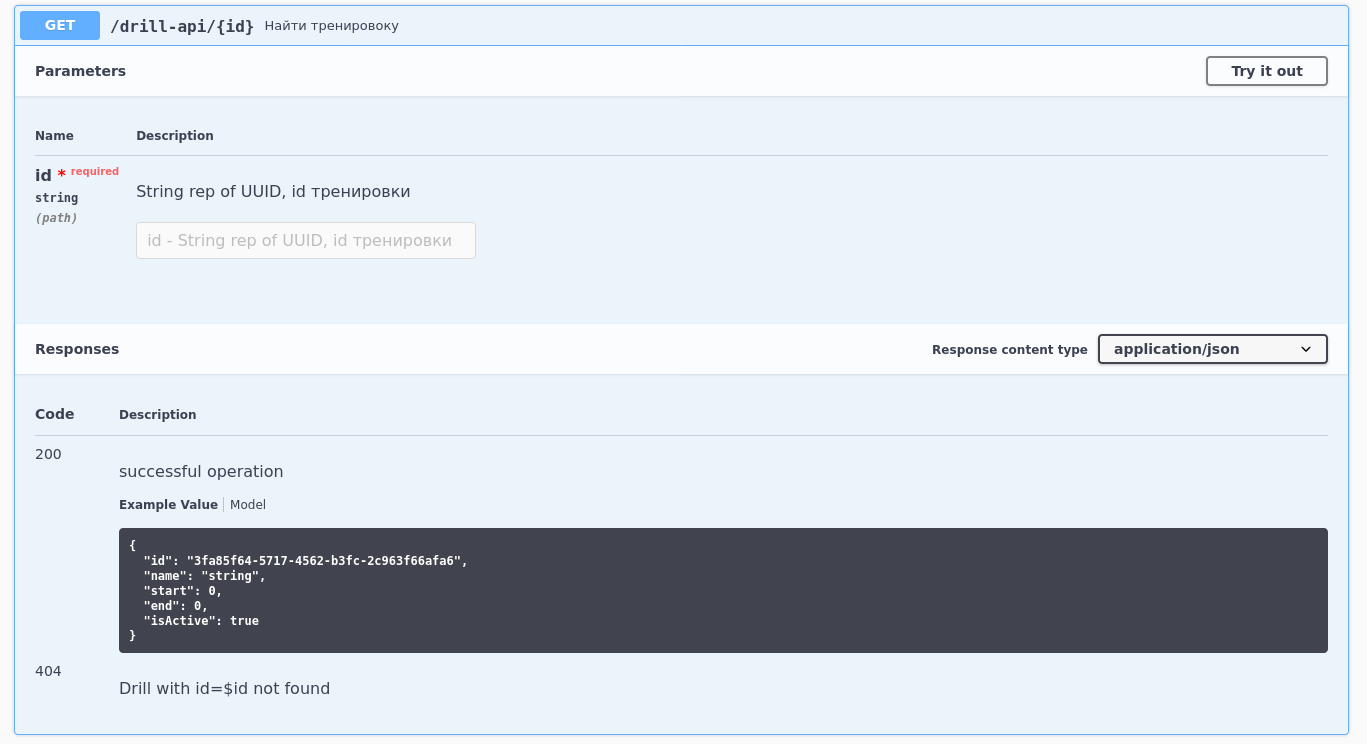Viewport: 1367px width, 744px height.
Task: Click the red 'required' marker
Action: click(94, 172)
